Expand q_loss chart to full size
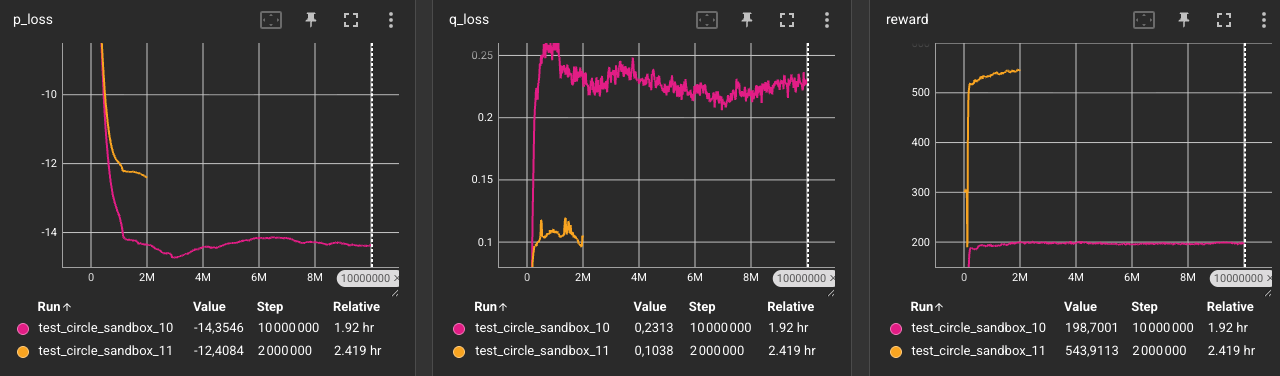Image resolution: width=1280 pixels, height=376 pixels. (787, 20)
